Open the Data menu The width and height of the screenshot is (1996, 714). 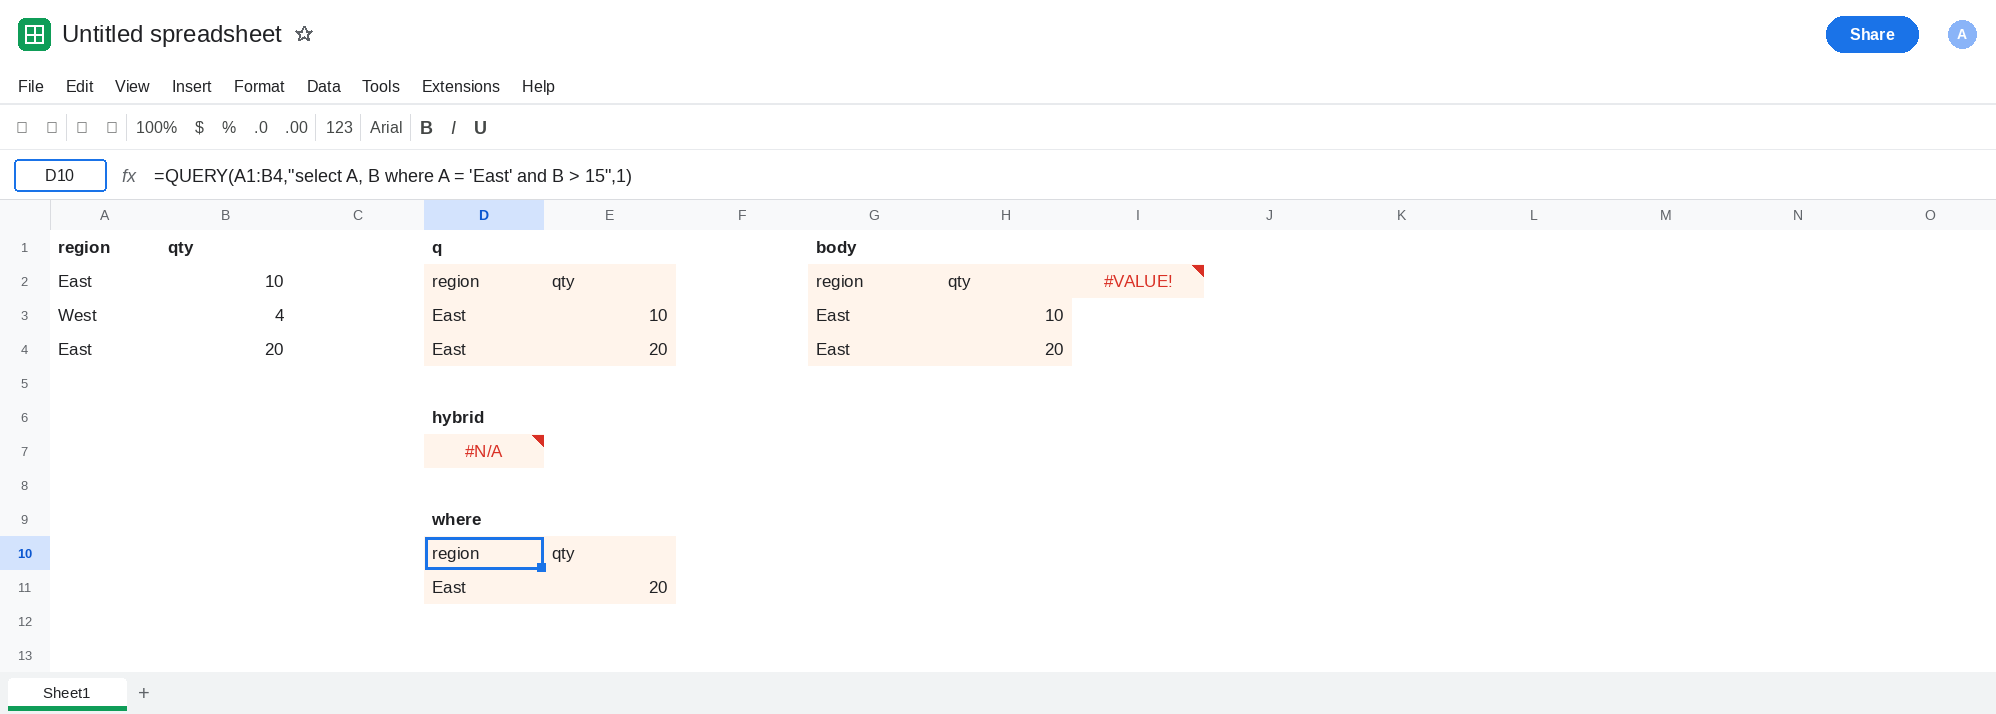(323, 87)
